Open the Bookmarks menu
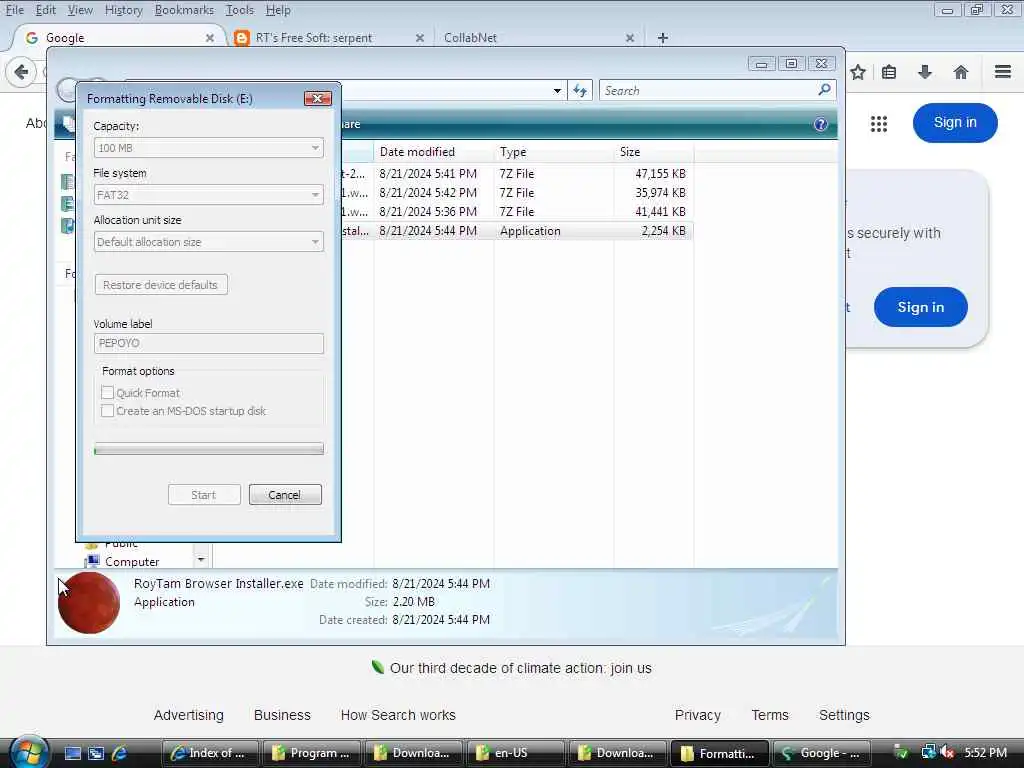Image resolution: width=1024 pixels, height=768 pixels. click(x=184, y=10)
